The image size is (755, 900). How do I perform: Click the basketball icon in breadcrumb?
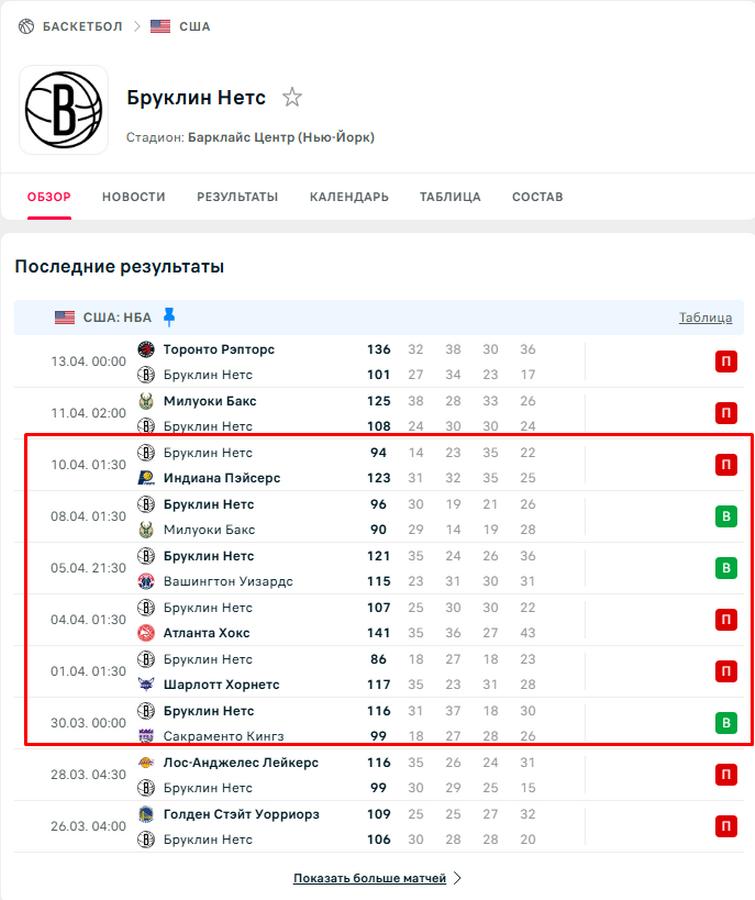click(26, 26)
